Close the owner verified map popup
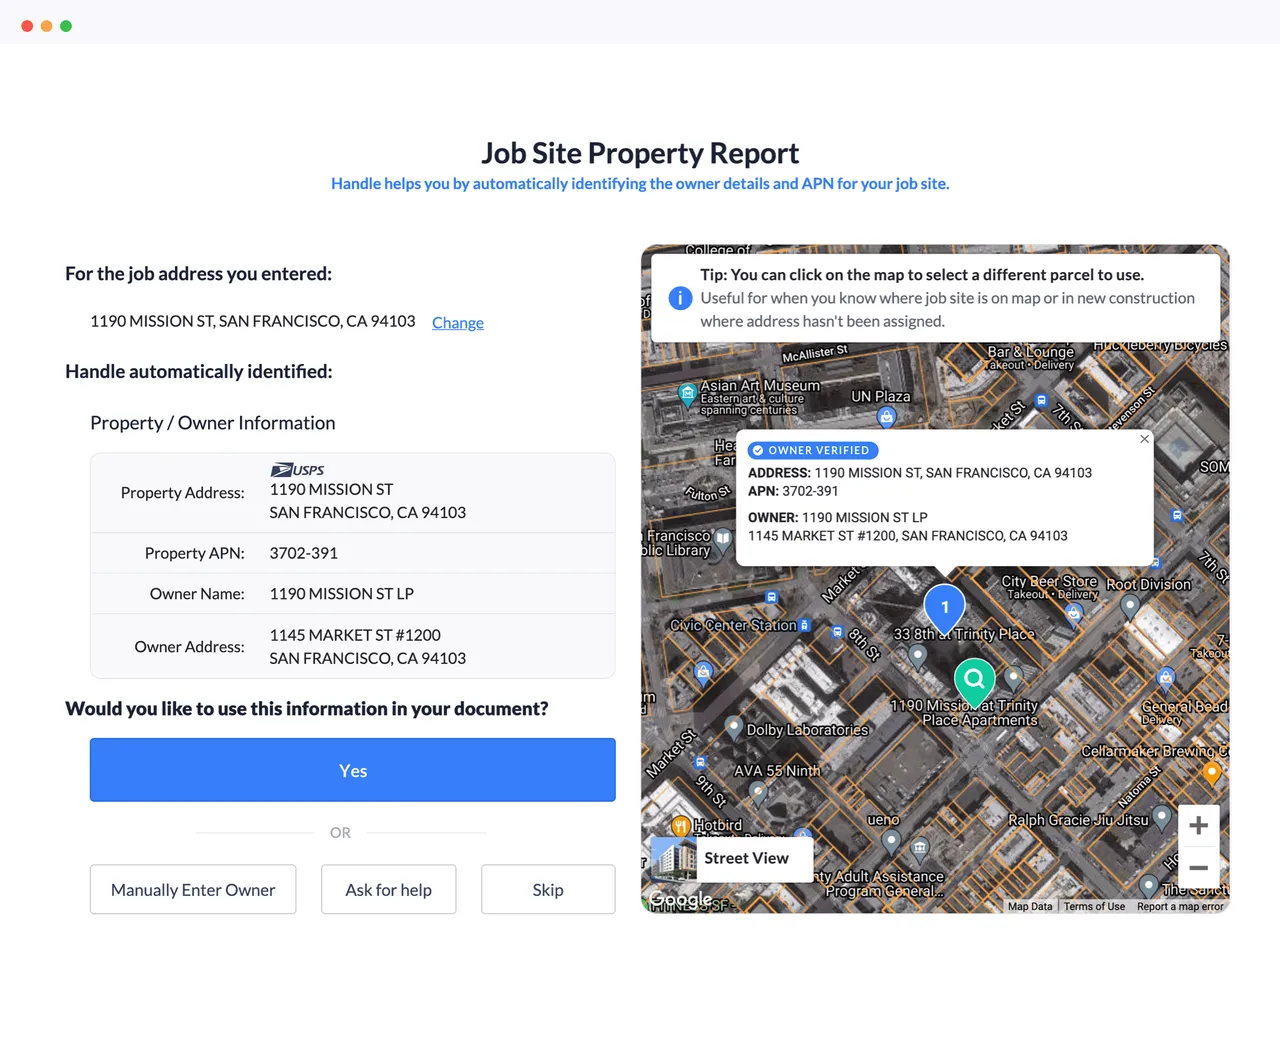 (x=1144, y=439)
